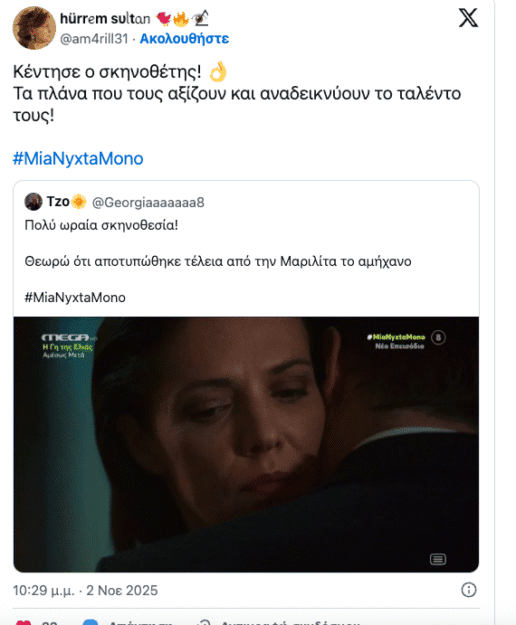The height and width of the screenshot is (625, 516).
Task: Click the captions icon on video
Action: click(x=438, y=559)
